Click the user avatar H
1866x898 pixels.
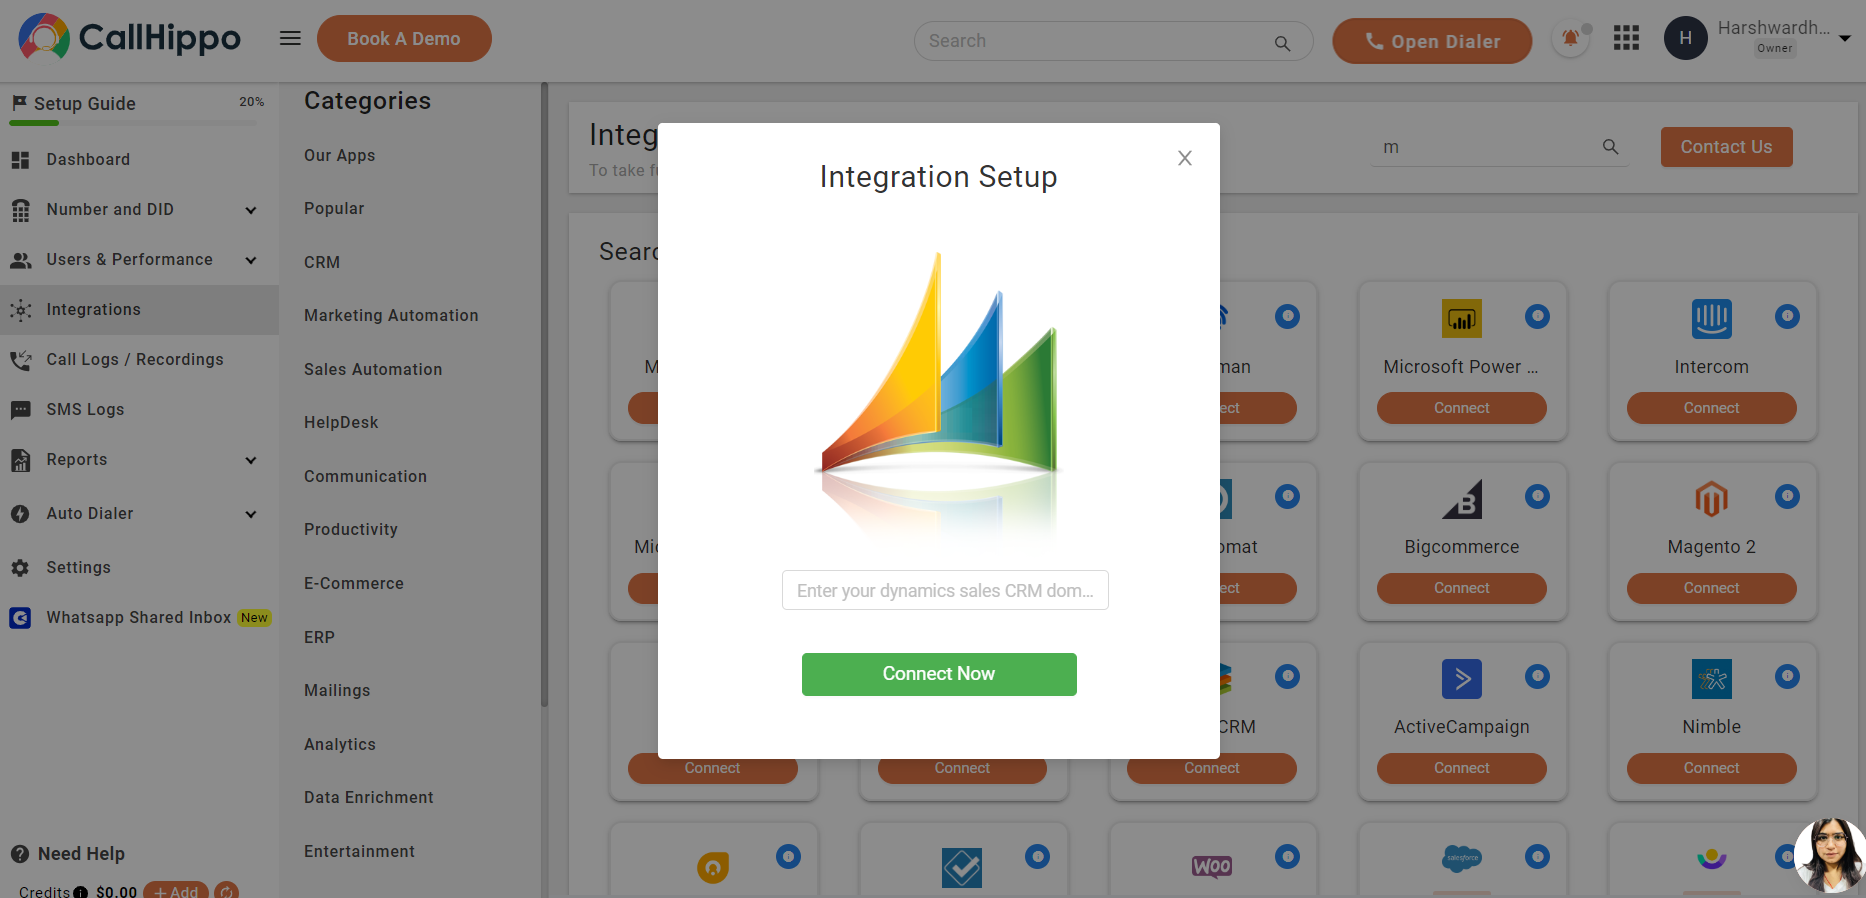click(1686, 38)
